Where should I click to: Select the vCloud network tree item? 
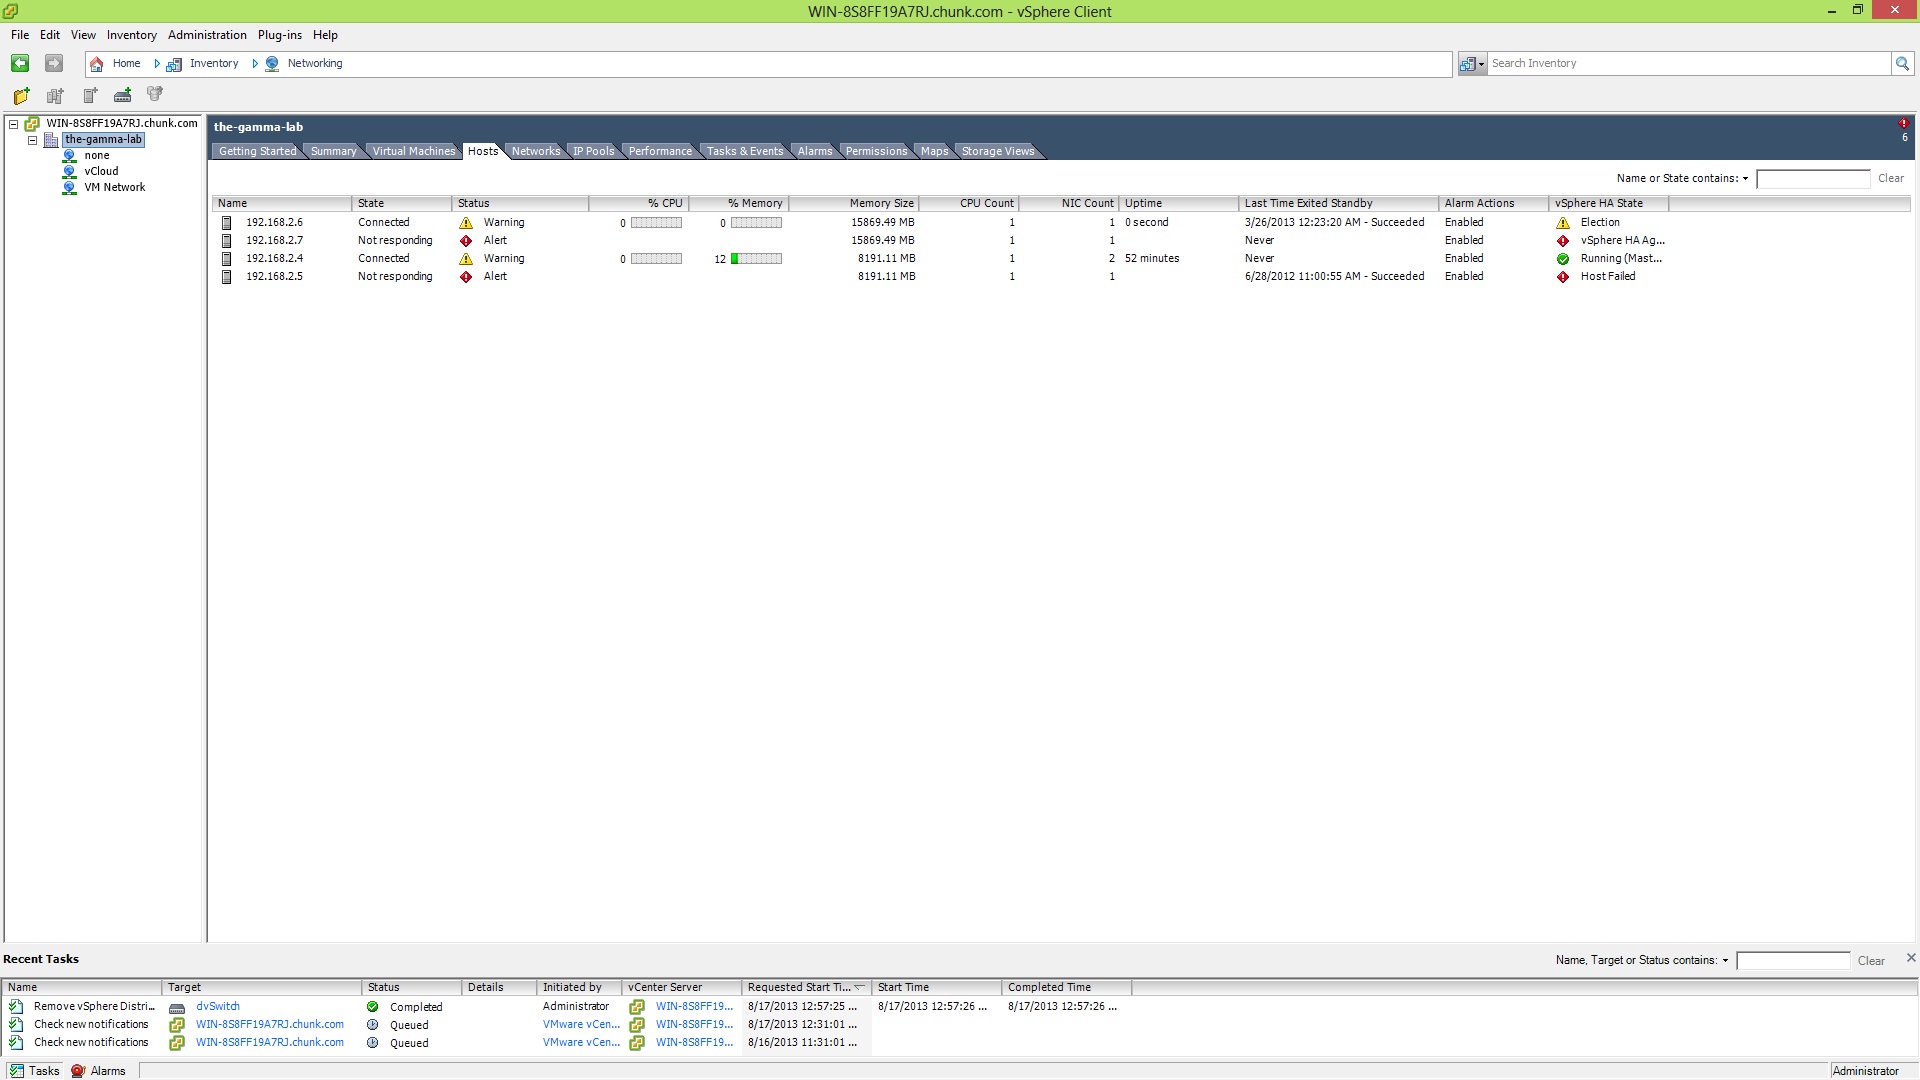click(101, 172)
